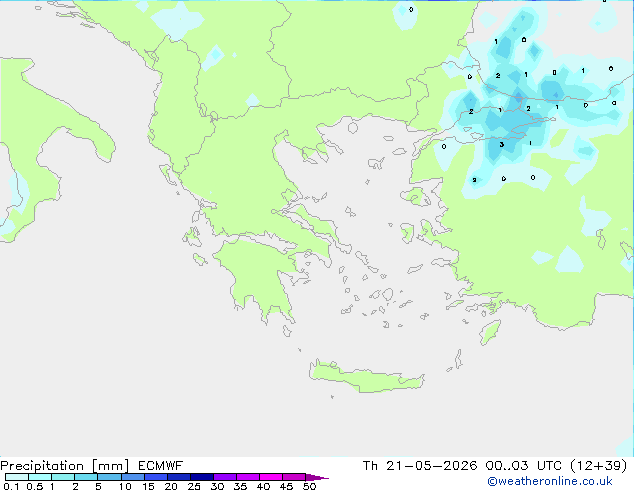Click the 'ECMWF' model label
This screenshot has width=634, height=490.
(x=161, y=466)
